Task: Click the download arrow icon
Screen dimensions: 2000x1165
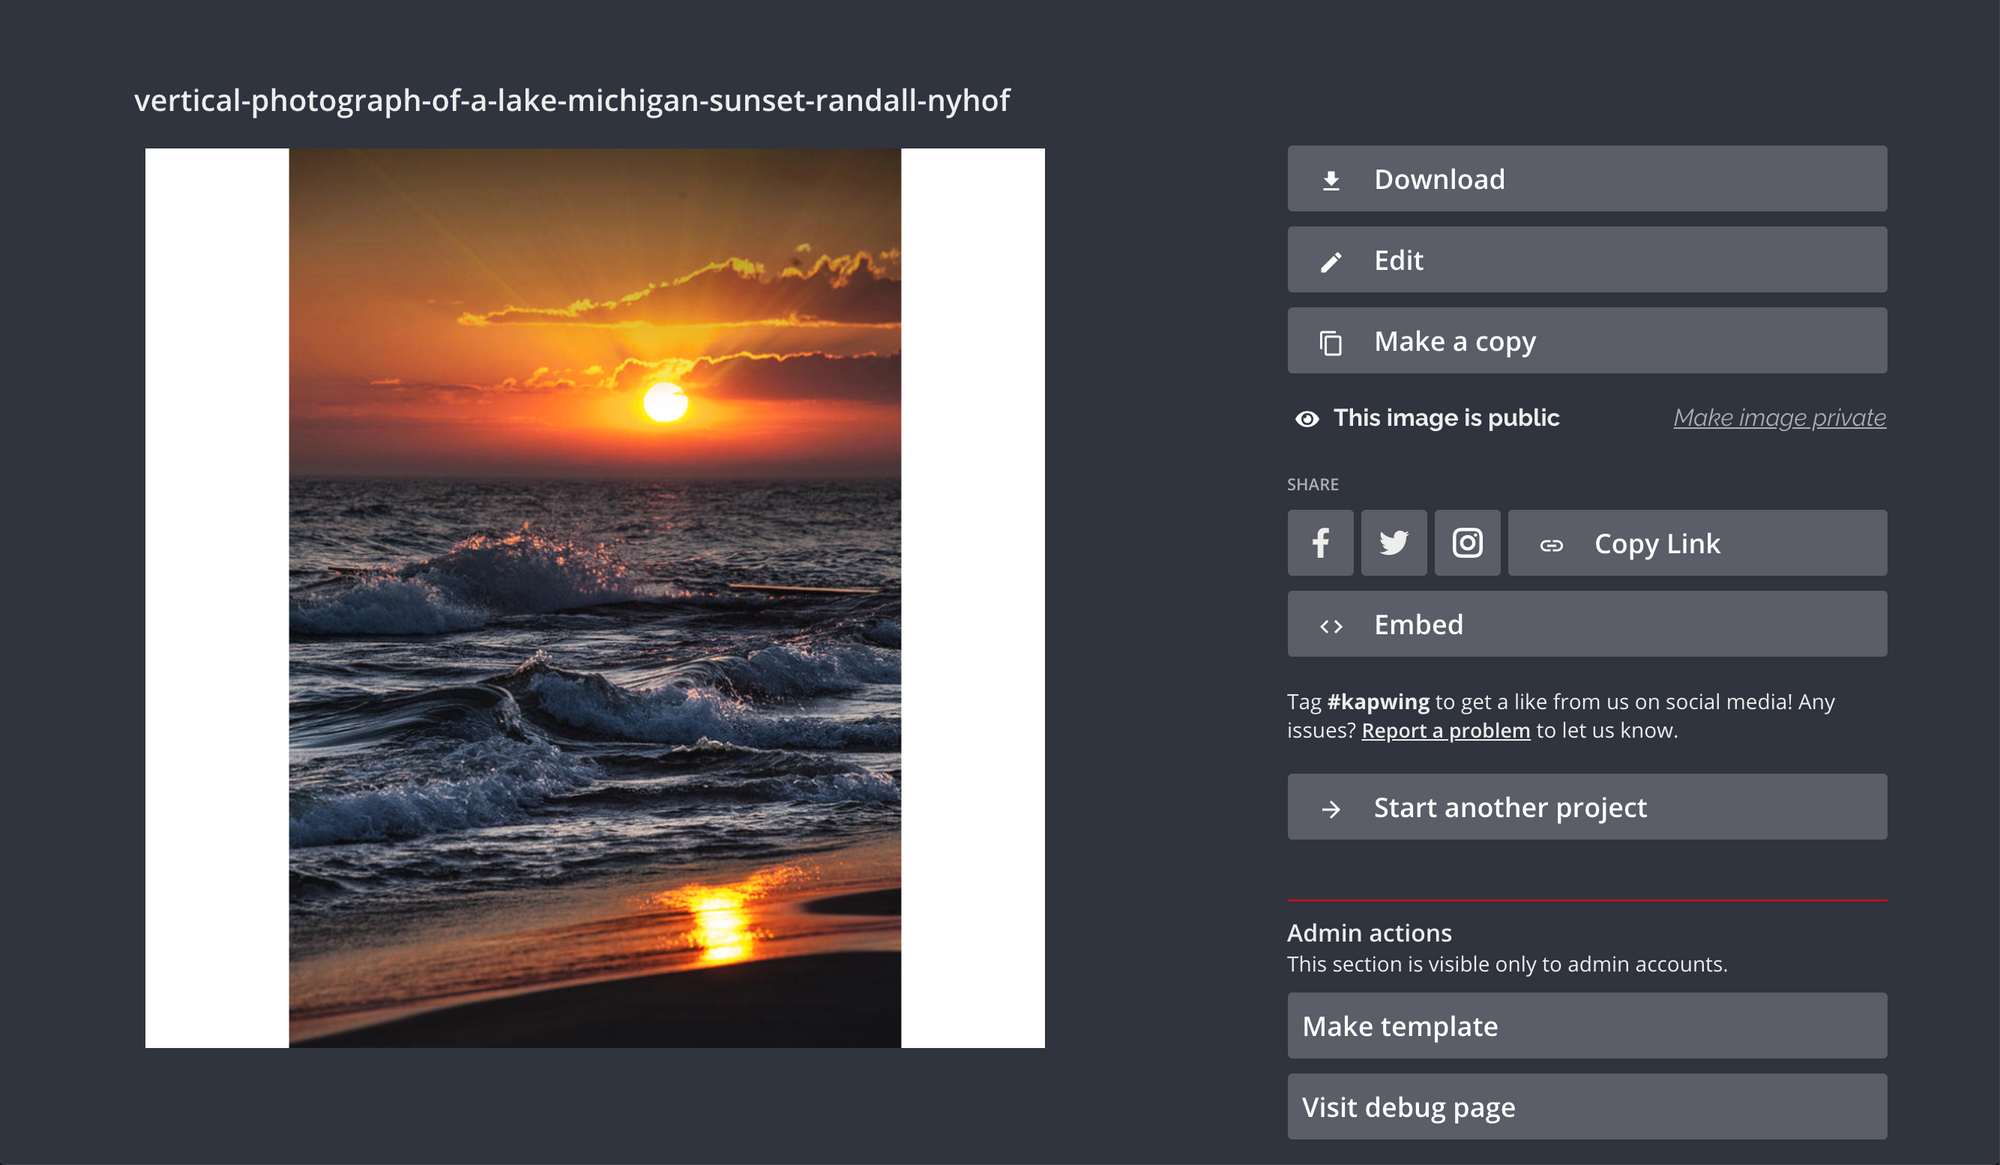Action: (1331, 180)
